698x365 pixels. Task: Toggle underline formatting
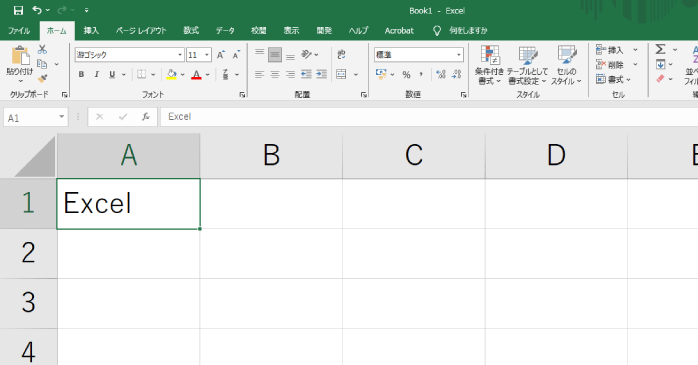tap(112, 74)
